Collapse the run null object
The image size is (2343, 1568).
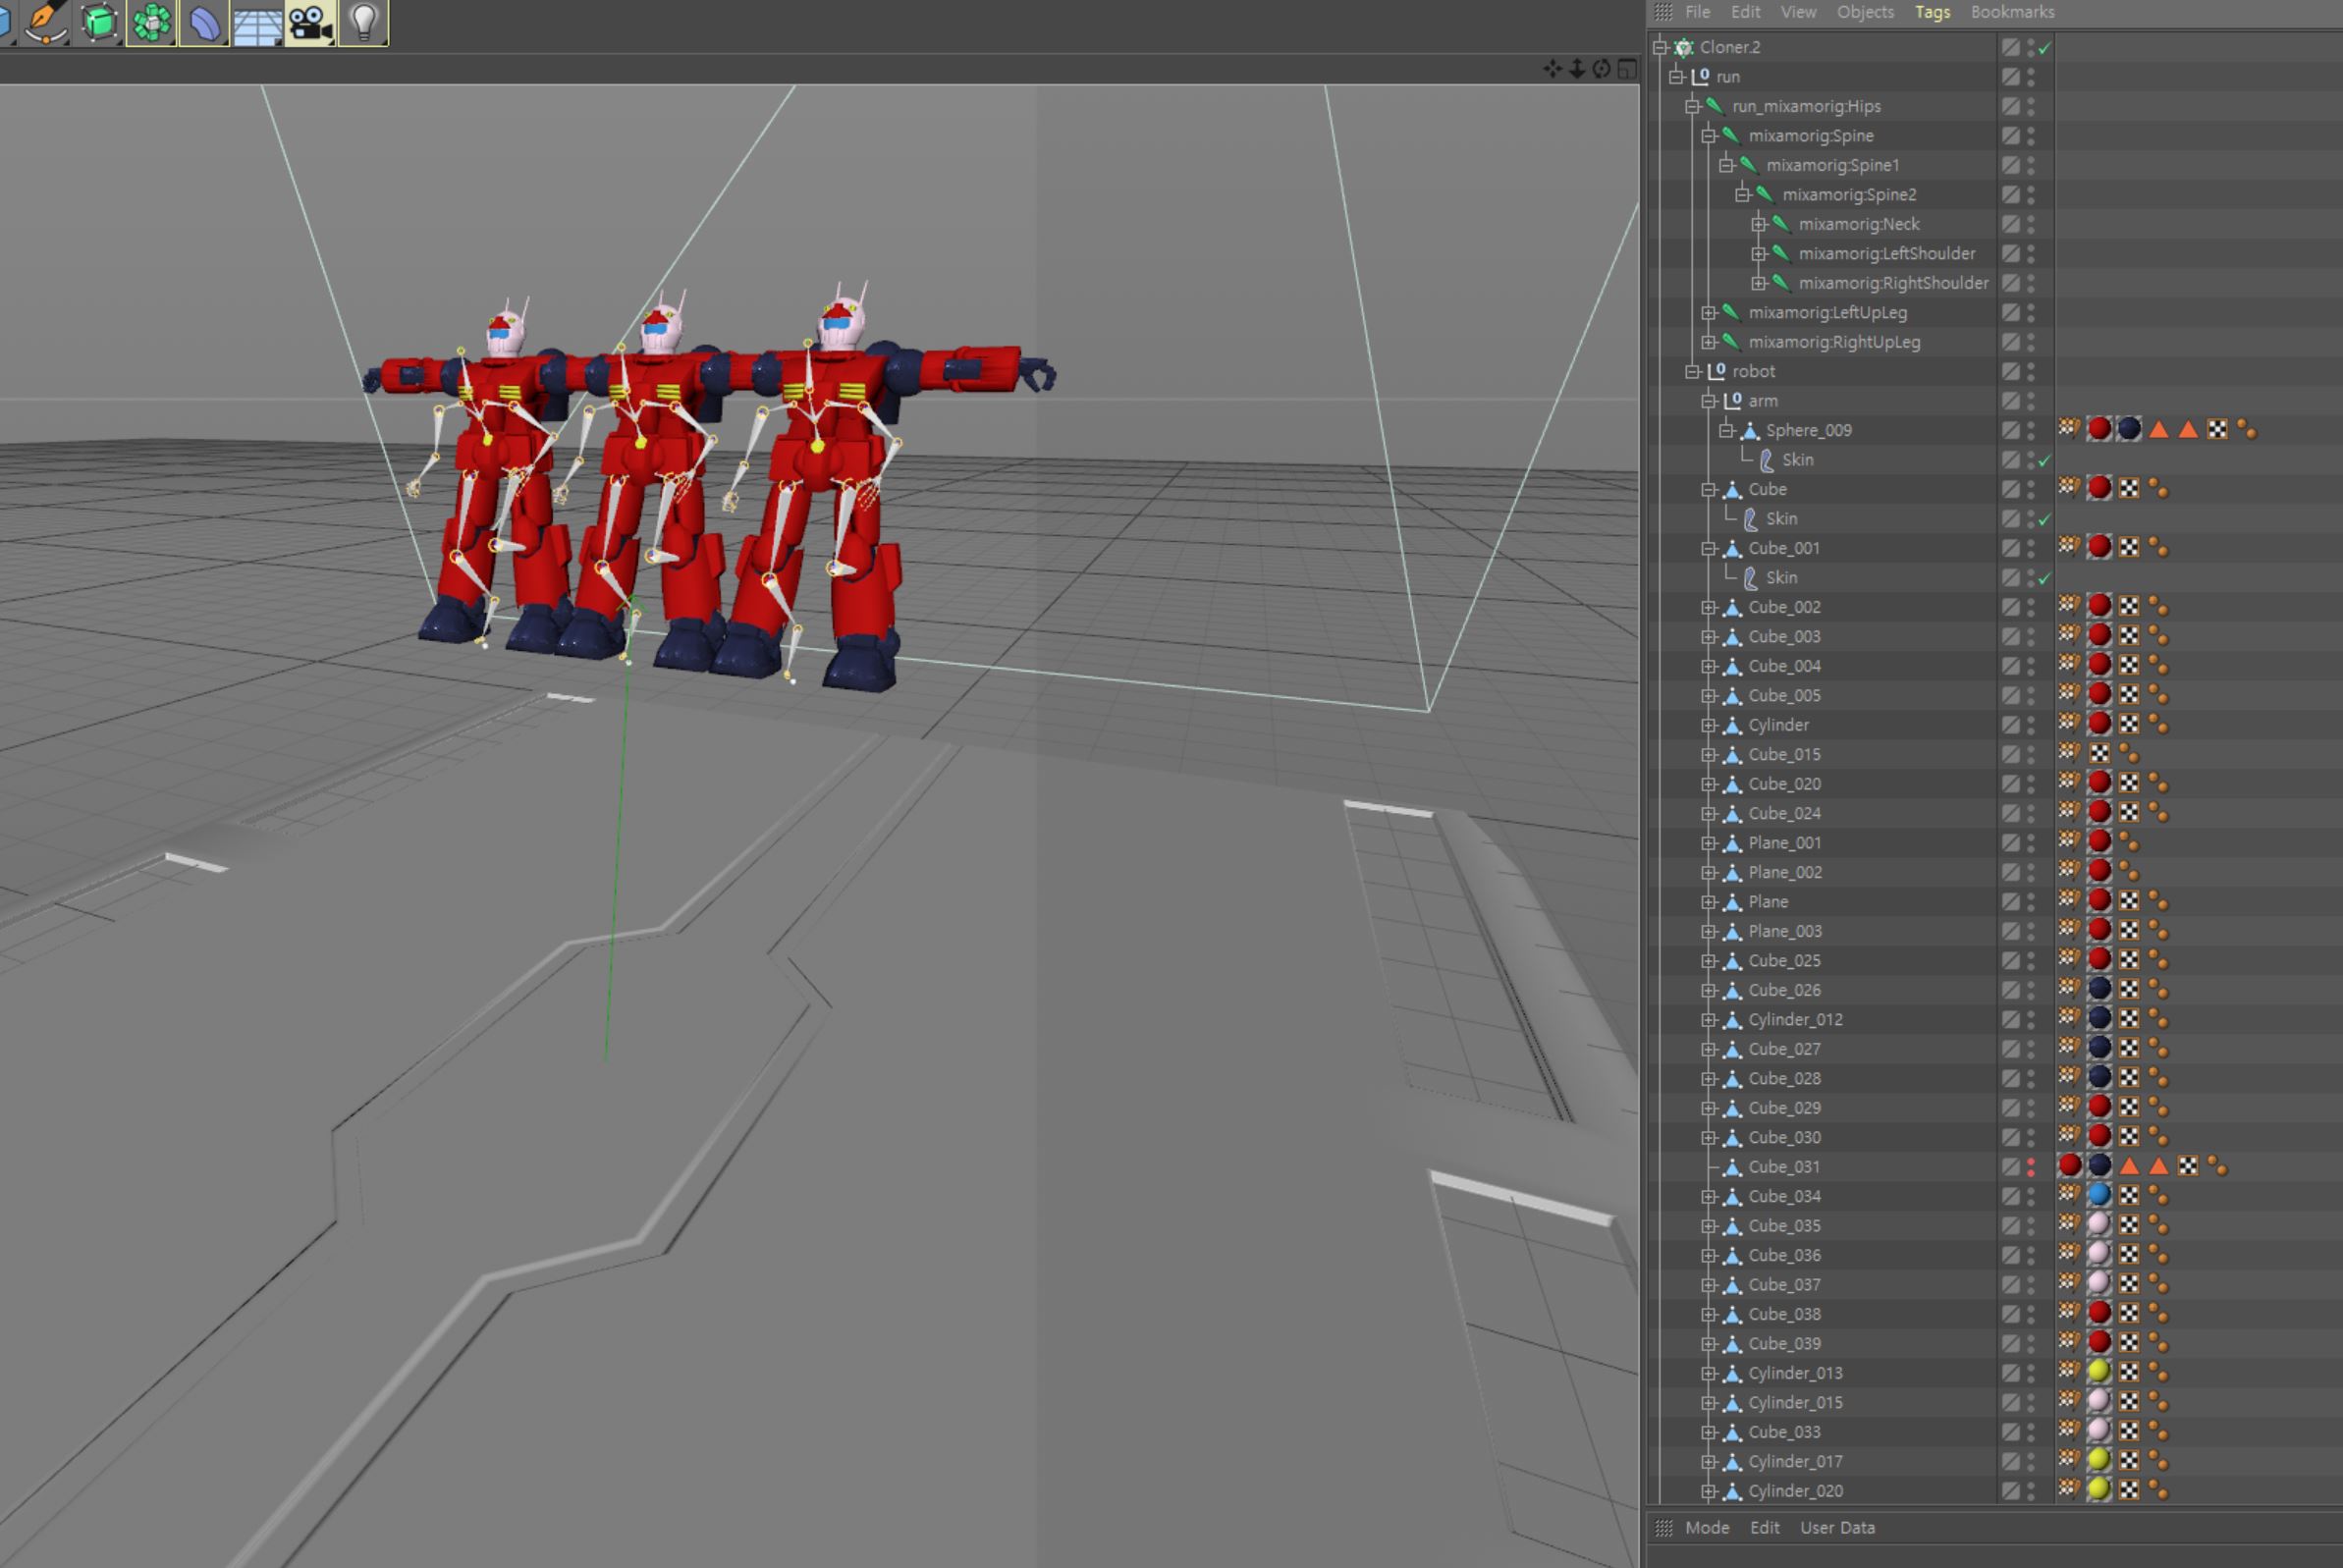click(x=1677, y=77)
